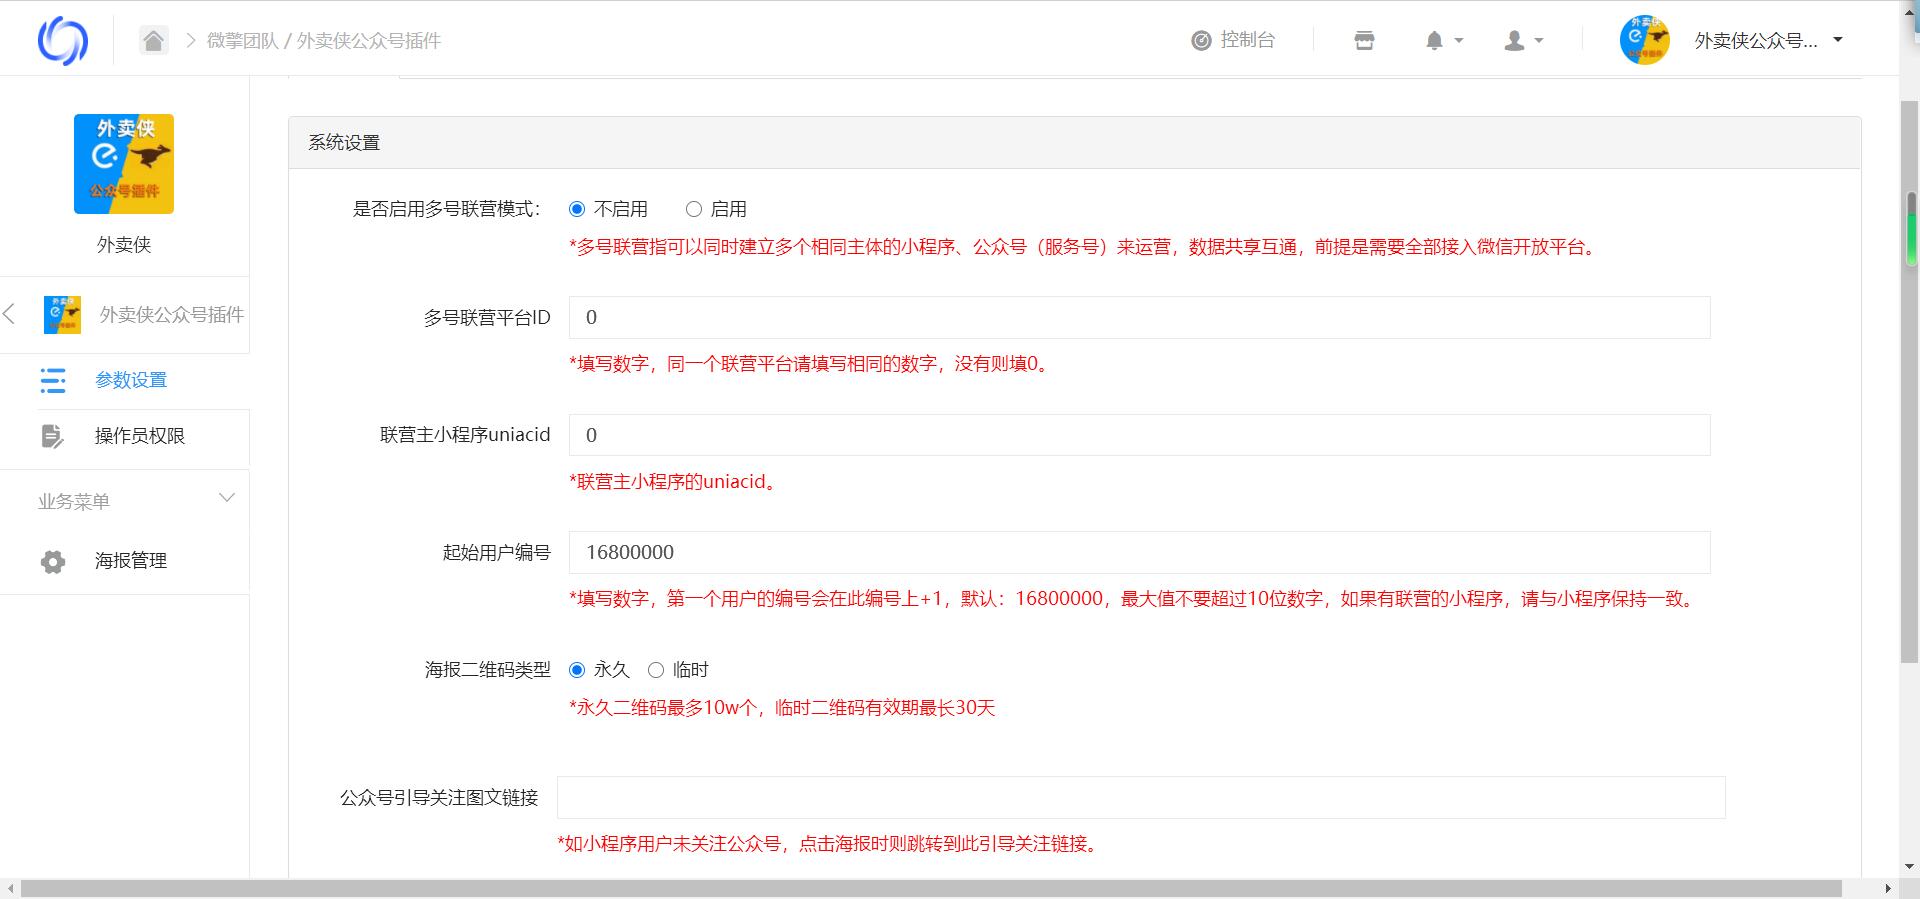The image size is (1920, 899).
Task: Click the 参数设置 list icon
Action: (53, 381)
